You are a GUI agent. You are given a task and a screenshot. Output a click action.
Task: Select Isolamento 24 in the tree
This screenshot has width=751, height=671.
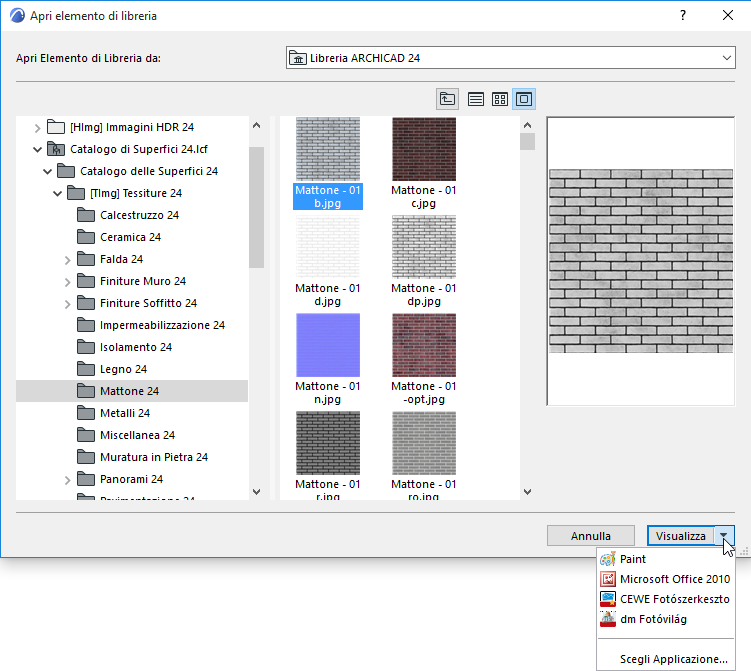tap(136, 347)
